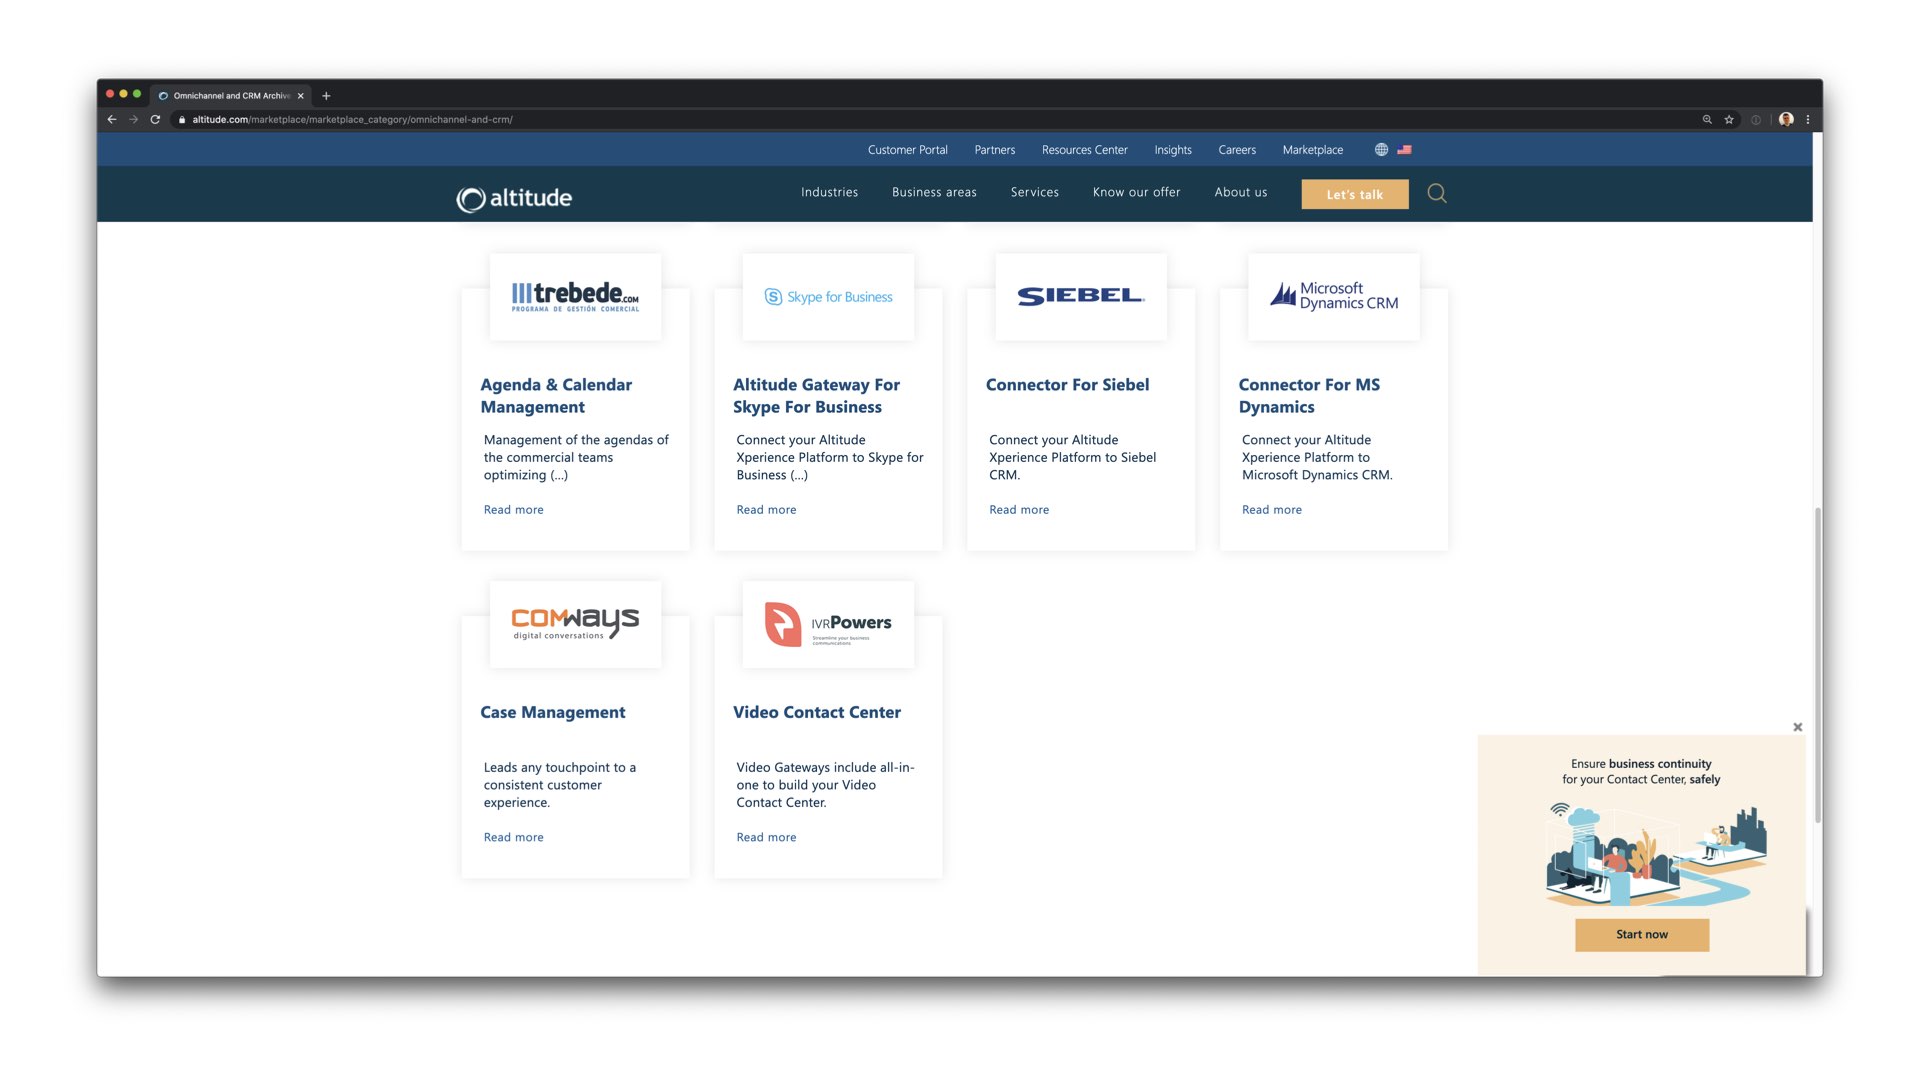This screenshot has width=1920, height=1080.
Task: Open the Customer Portal link
Action: (x=907, y=150)
